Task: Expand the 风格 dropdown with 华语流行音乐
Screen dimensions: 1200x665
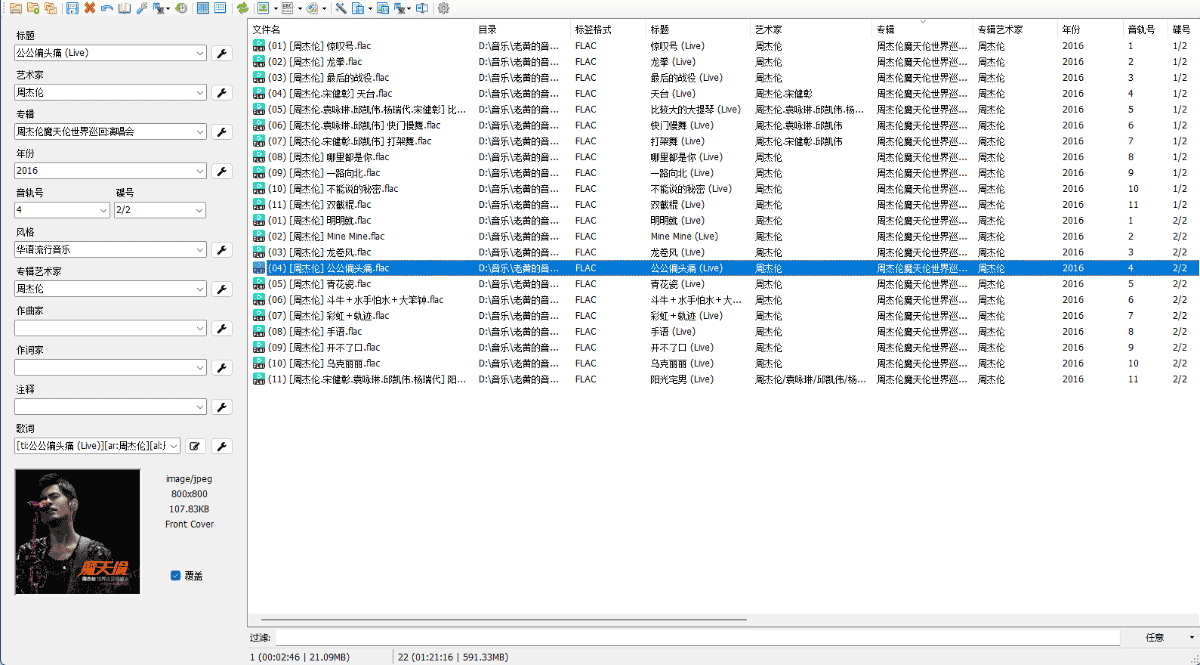Action: [x=199, y=250]
